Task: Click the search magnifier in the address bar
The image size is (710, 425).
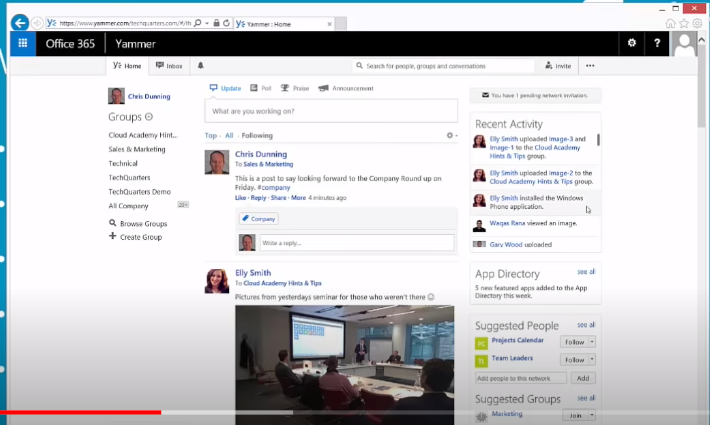Action: tap(197, 23)
